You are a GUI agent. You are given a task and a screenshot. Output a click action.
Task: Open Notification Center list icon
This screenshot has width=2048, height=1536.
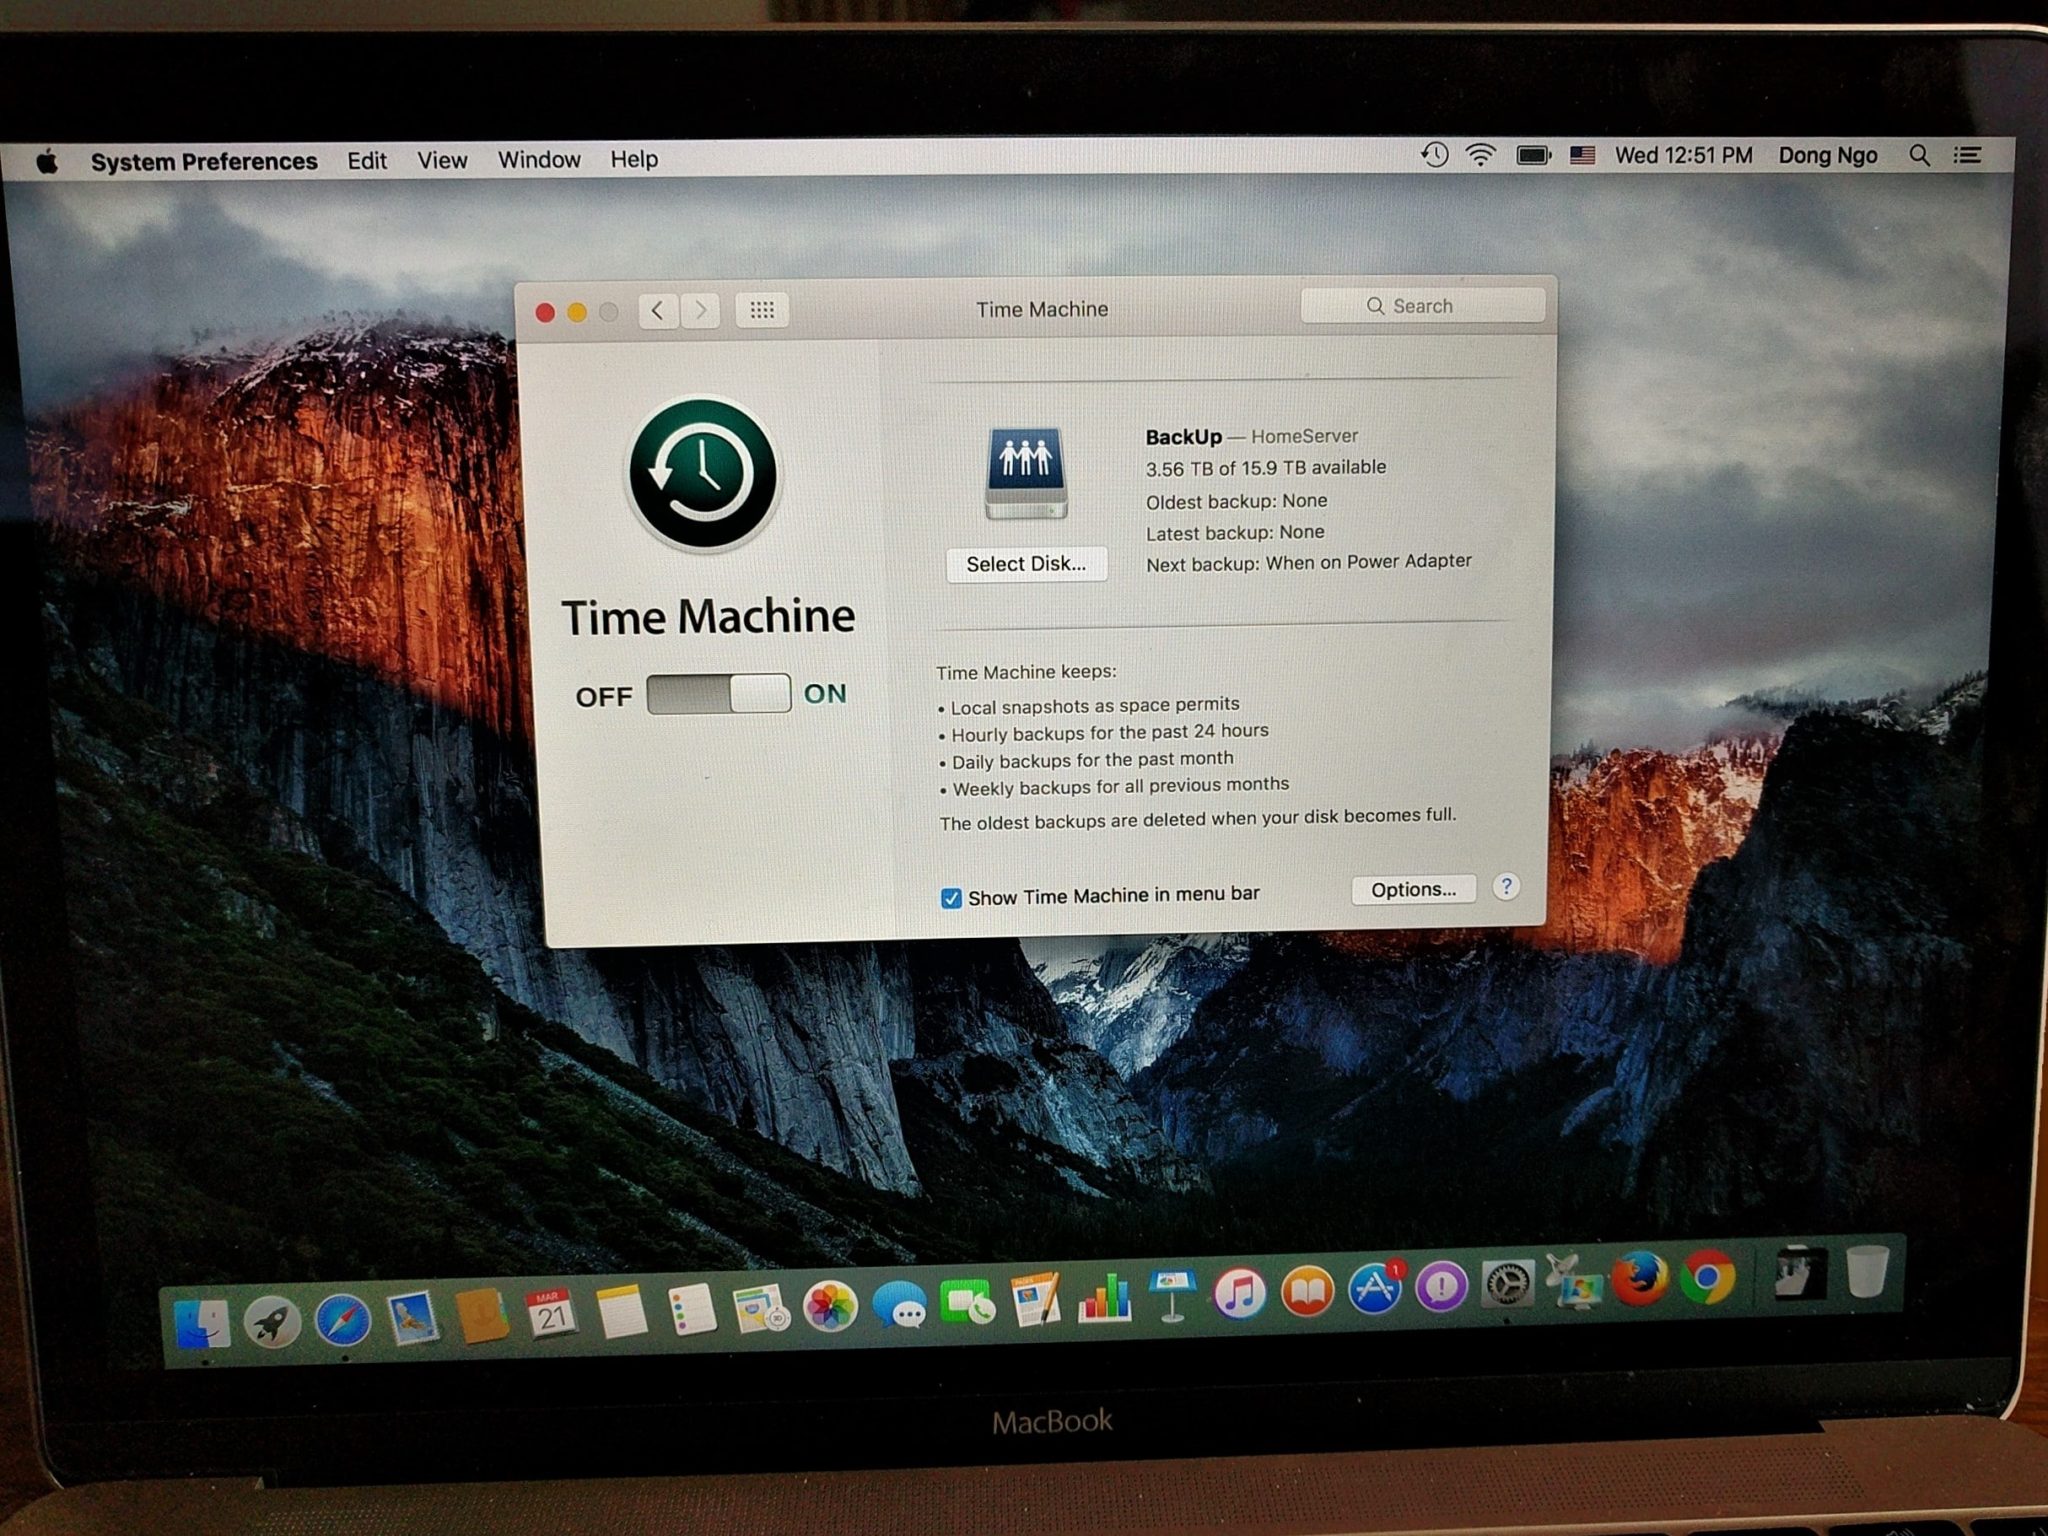coord(1968,155)
